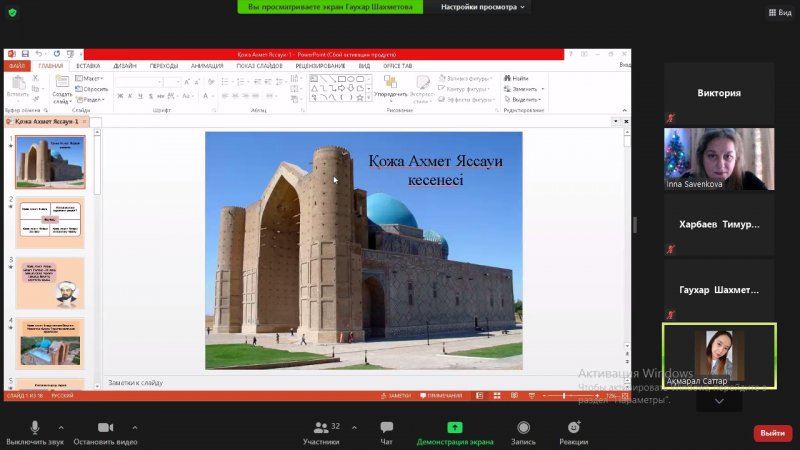
Task: Open the Раздел section dropdown
Action: 90,99
